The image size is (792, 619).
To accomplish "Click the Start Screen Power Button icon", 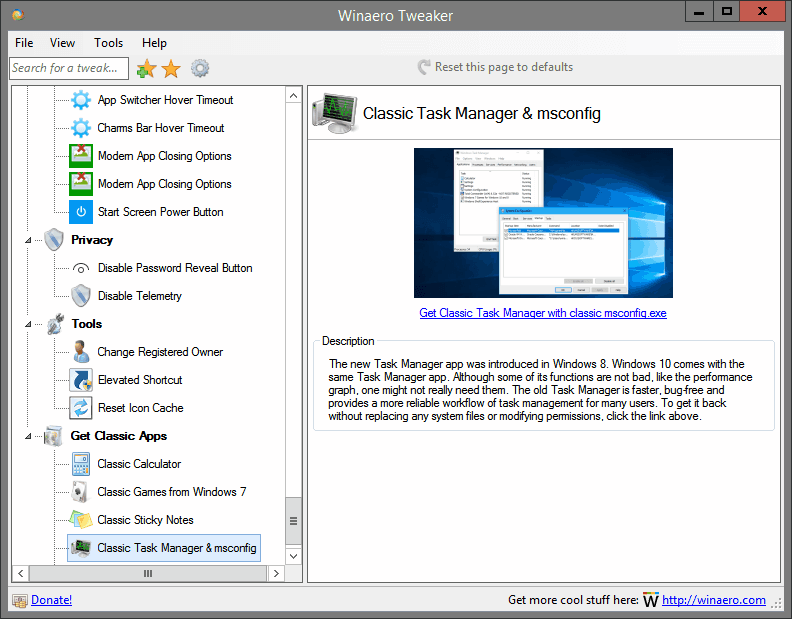I will coord(81,212).
